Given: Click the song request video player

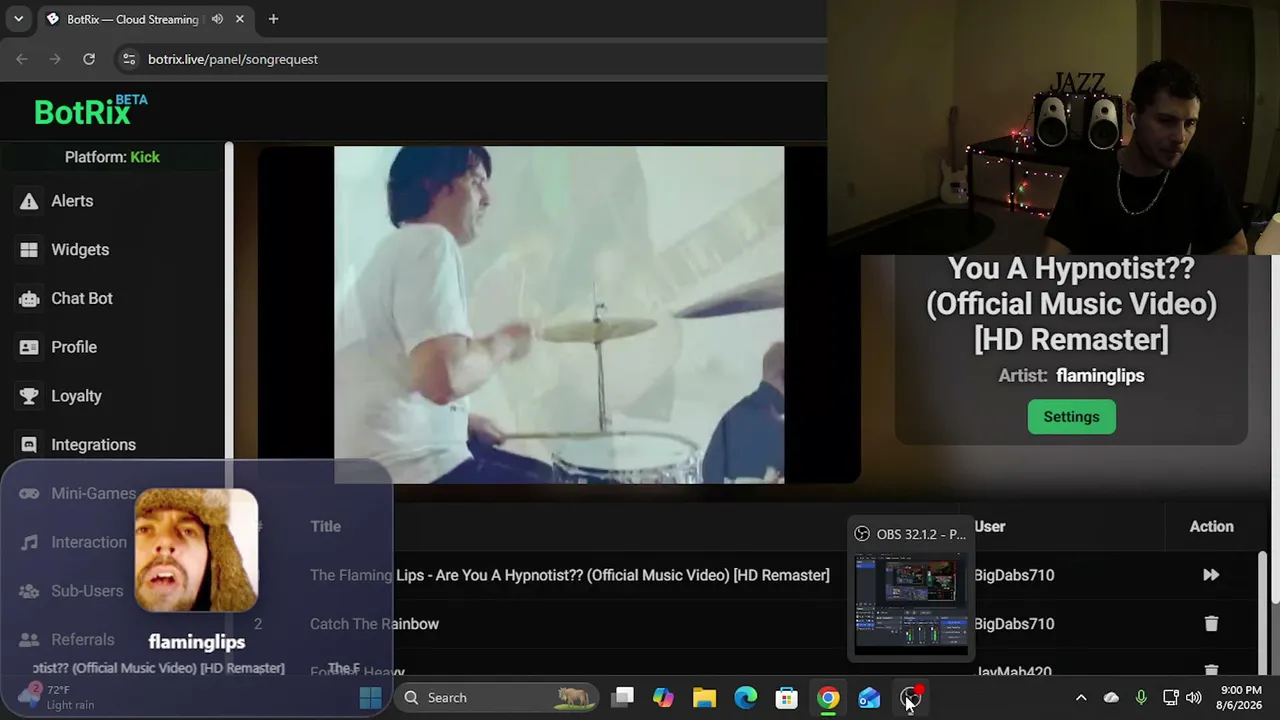Looking at the screenshot, I should [x=559, y=315].
